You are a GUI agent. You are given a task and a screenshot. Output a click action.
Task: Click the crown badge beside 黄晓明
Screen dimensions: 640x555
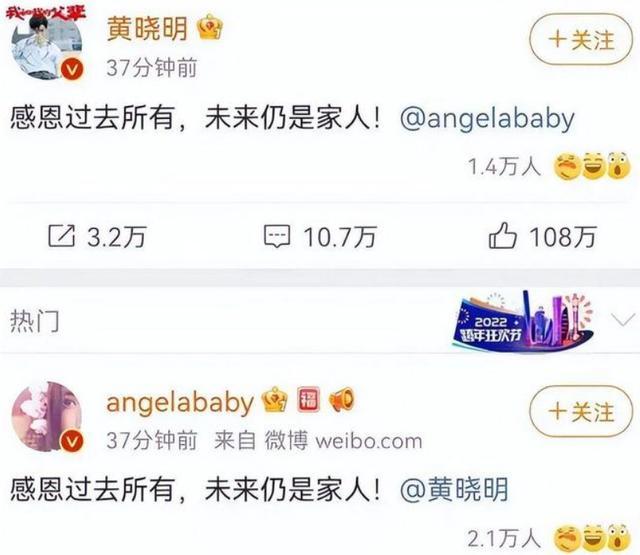[210, 27]
